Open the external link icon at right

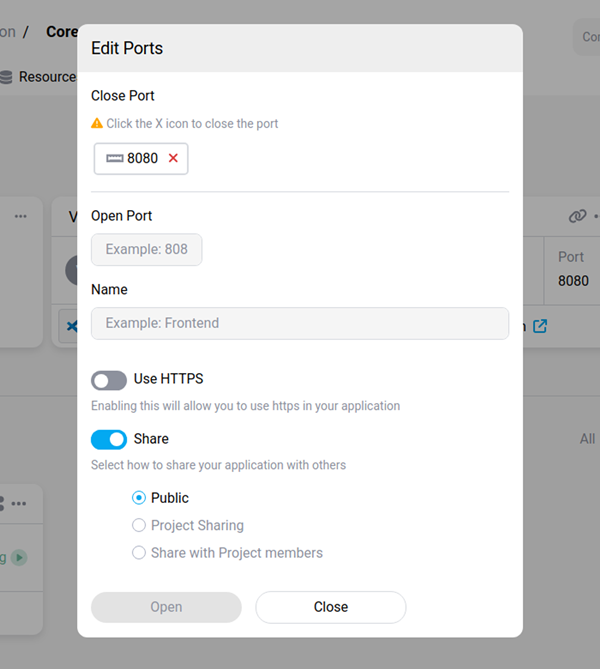[x=540, y=326]
